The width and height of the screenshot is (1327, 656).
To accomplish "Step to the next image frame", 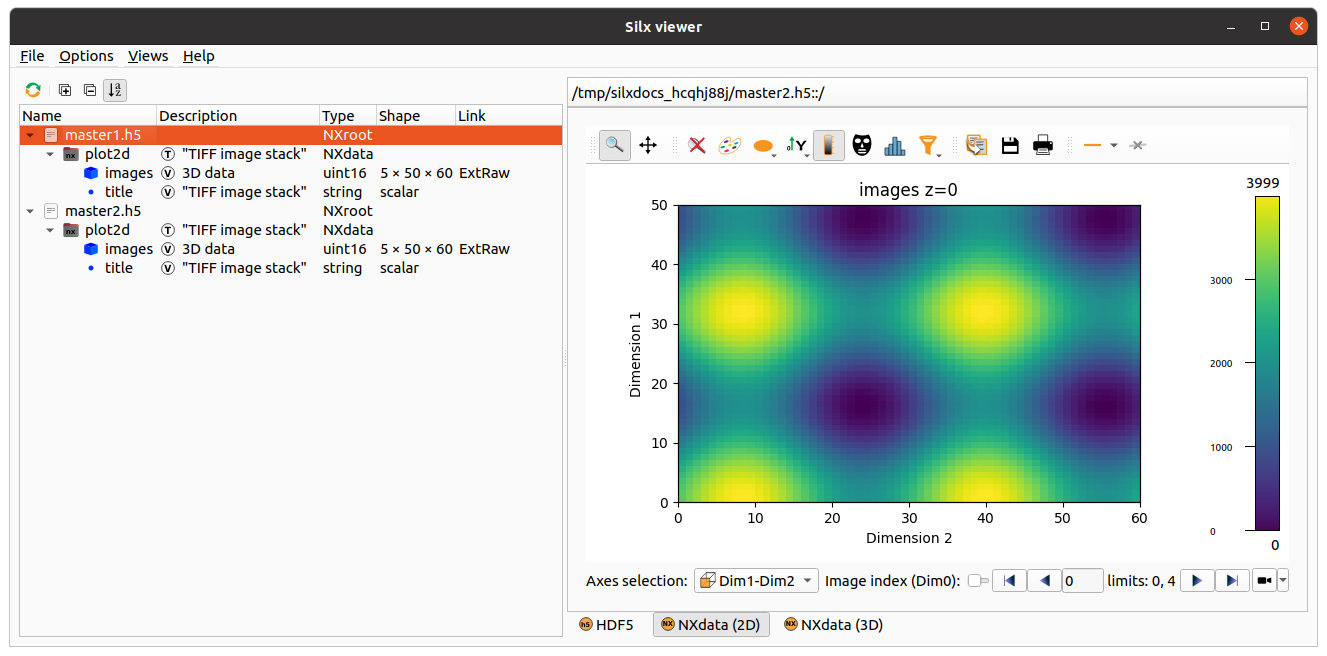I will 1197,581.
